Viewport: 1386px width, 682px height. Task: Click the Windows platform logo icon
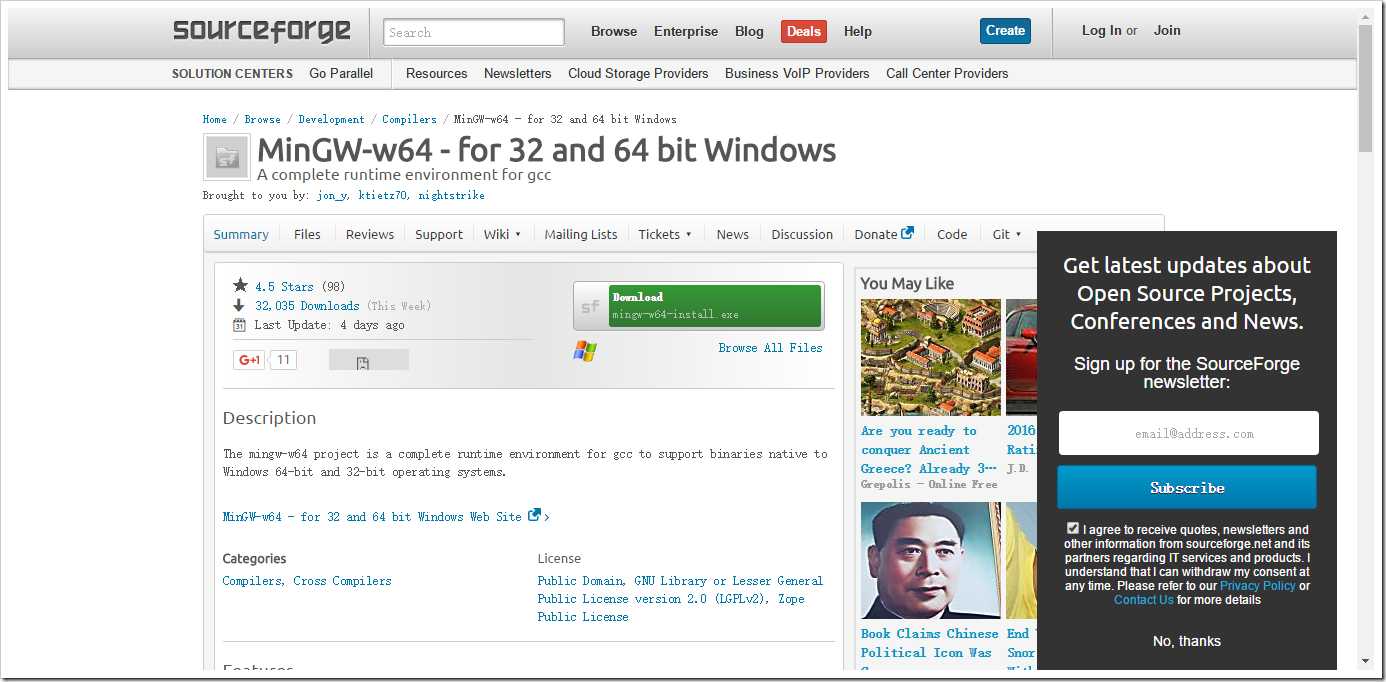585,350
